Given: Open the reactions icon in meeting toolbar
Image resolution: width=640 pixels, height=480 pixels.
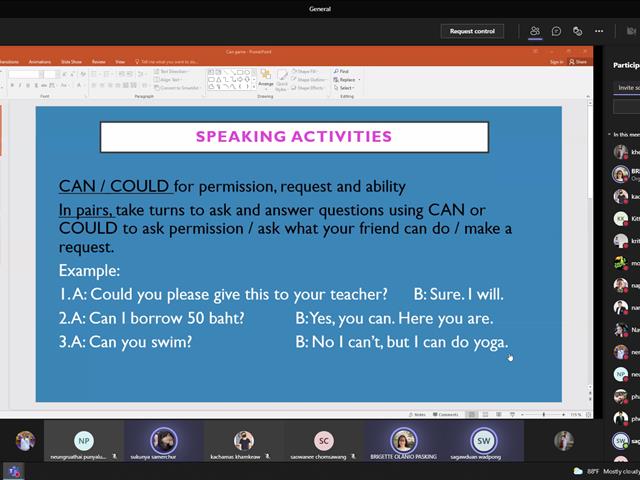Looking at the screenshot, I should point(577,31).
